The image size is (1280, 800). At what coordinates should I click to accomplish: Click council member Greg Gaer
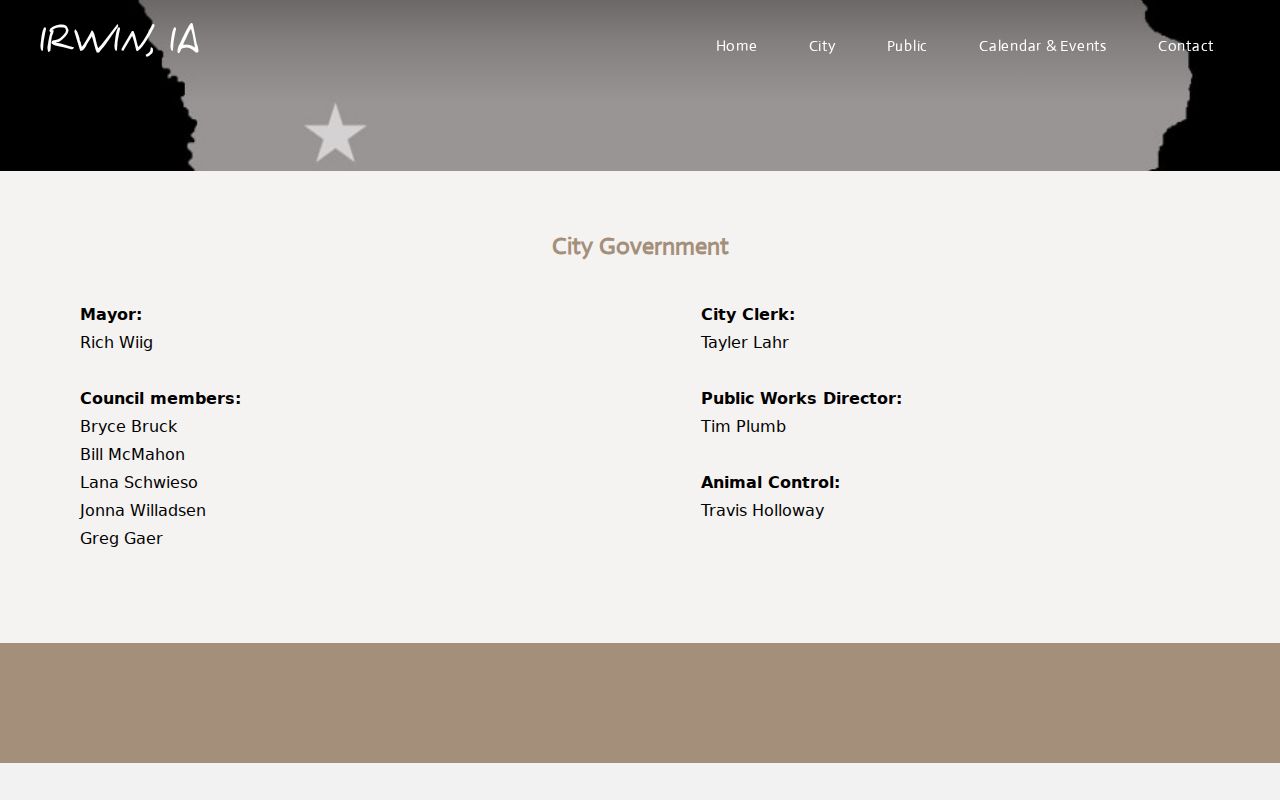click(x=121, y=538)
